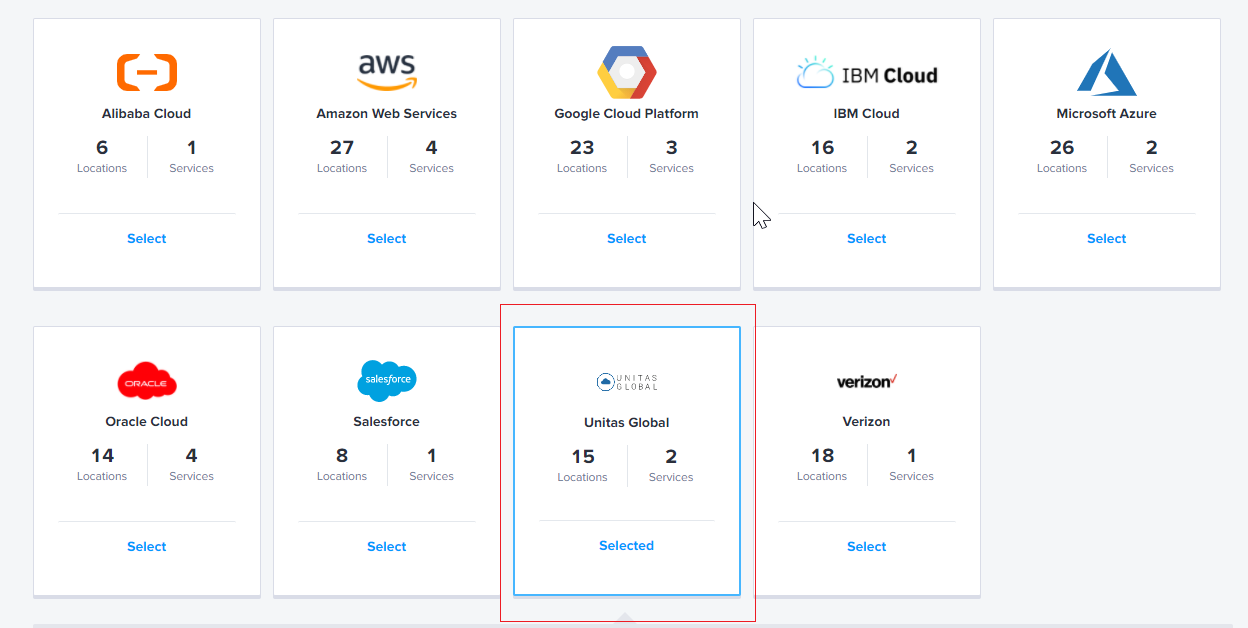This screenshot has width=1248, height=628.
Task: Select the IBM Cloud provider
Action: [x=867, y=239]
